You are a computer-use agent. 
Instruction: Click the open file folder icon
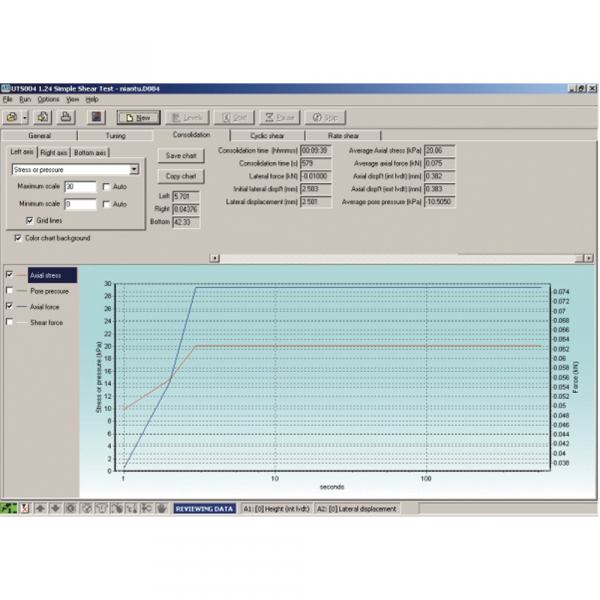[x=11, y=117]
